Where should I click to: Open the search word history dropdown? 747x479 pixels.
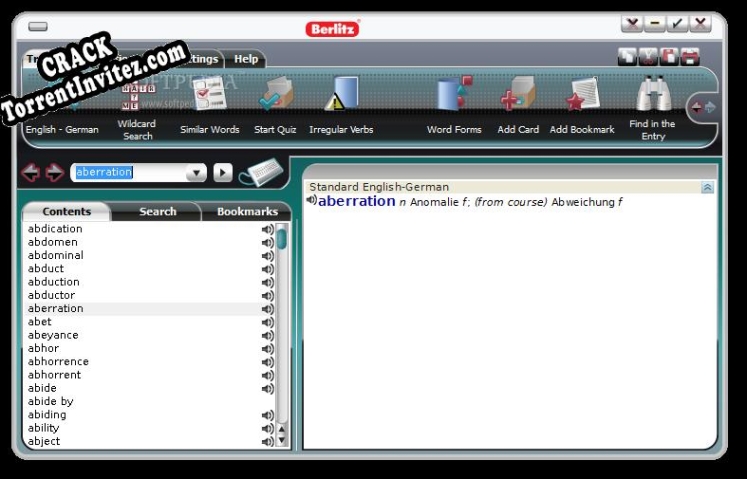pyautogui.click(x=196, y=173)
